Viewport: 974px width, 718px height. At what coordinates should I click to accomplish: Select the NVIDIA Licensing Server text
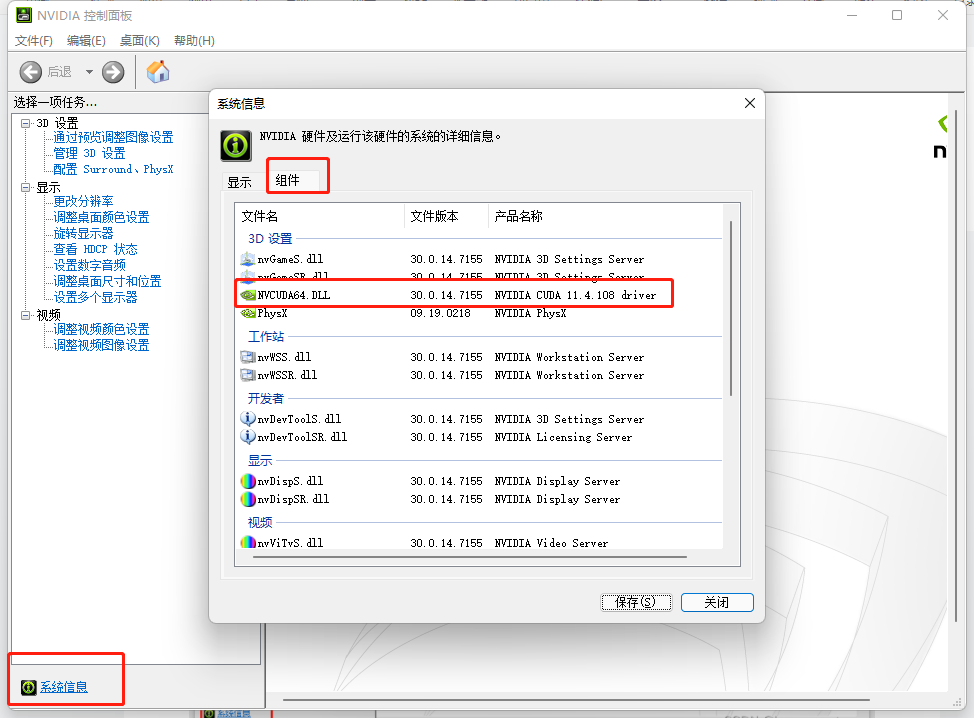click(x=563, y=437)
